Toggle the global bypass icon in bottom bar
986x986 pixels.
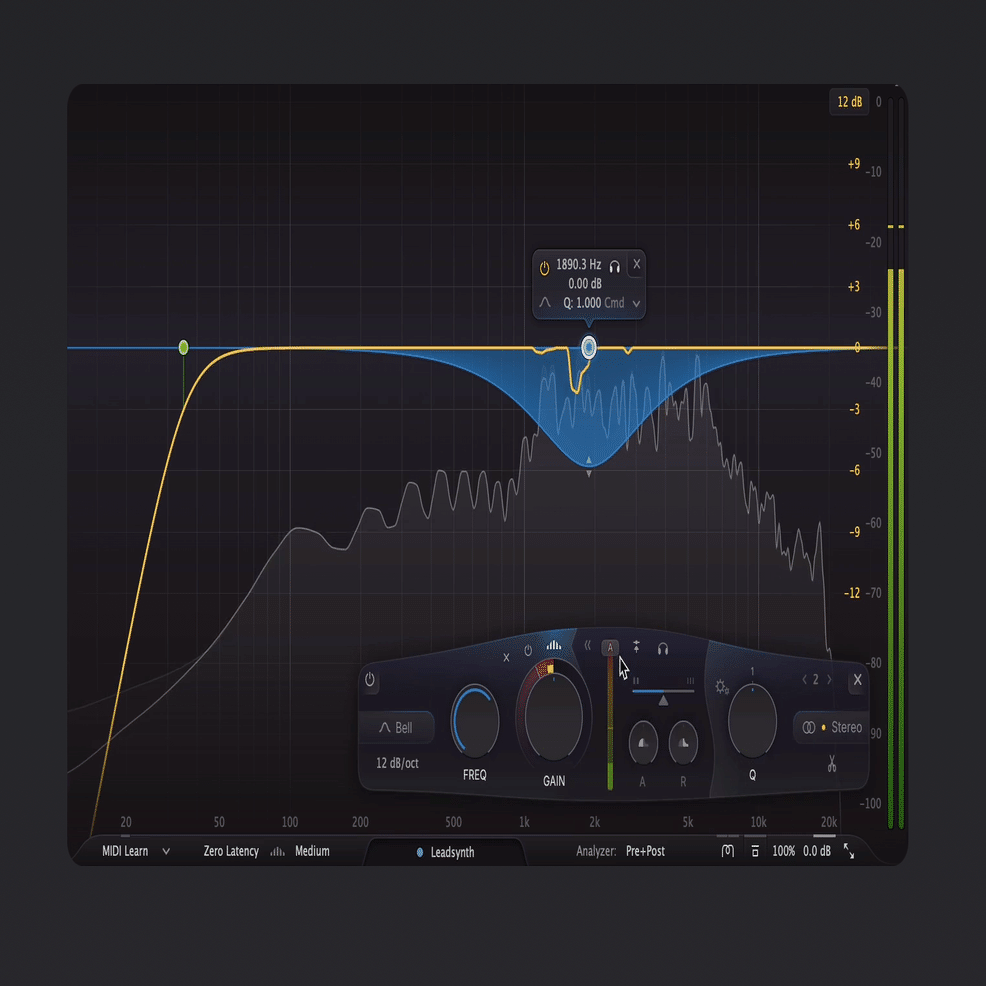(755, 851)
